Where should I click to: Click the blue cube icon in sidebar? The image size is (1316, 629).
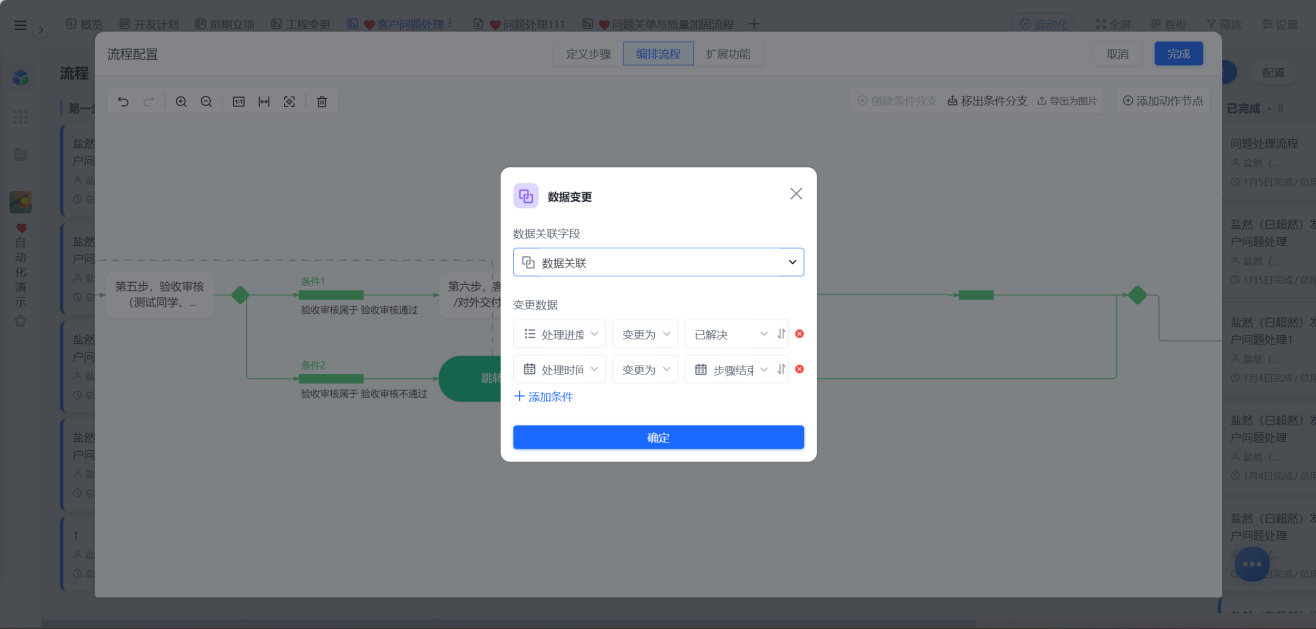pos(20,78)
